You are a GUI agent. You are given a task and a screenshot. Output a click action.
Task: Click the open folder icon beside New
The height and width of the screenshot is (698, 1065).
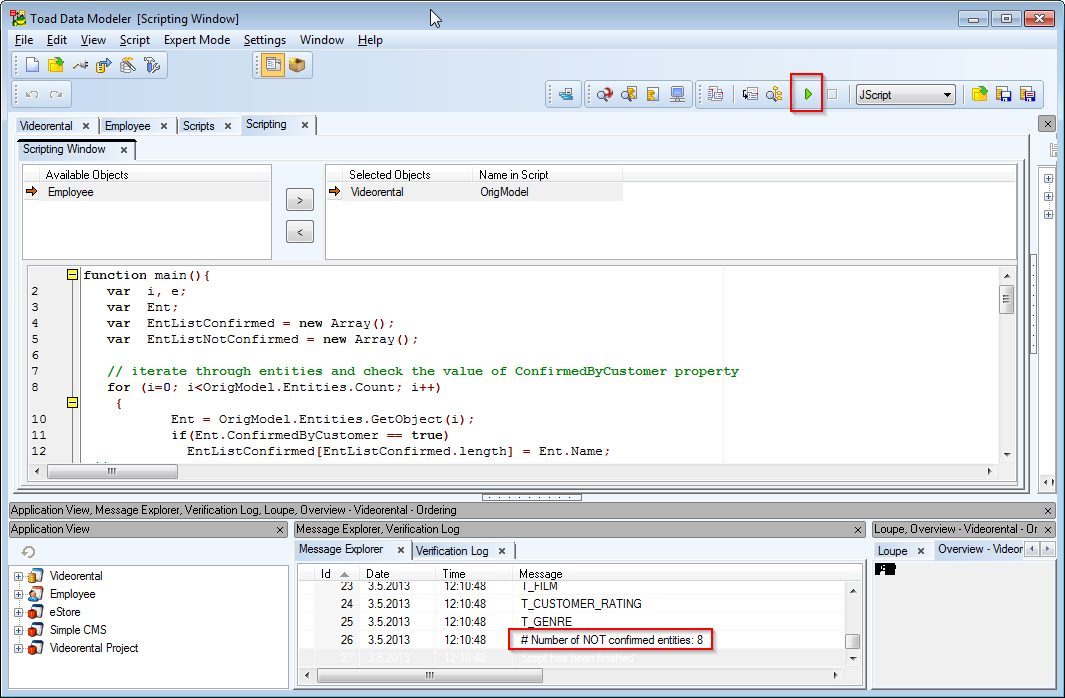click(56, 65)
